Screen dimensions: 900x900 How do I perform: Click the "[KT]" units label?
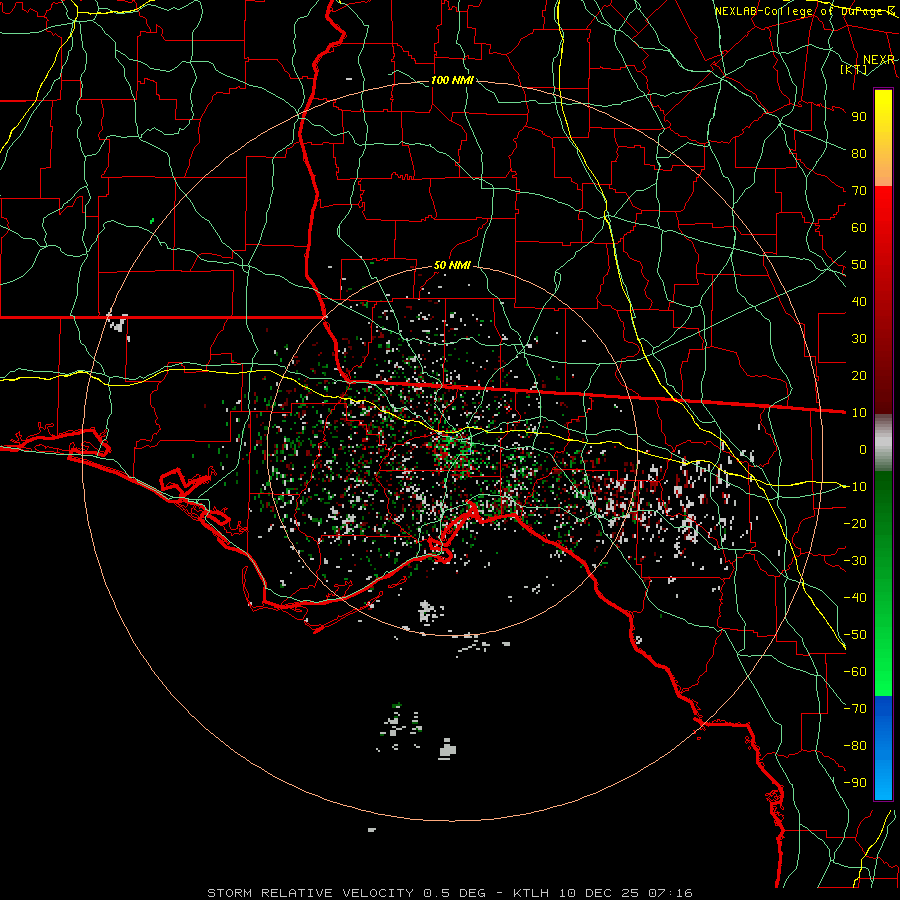coord(854,69)
